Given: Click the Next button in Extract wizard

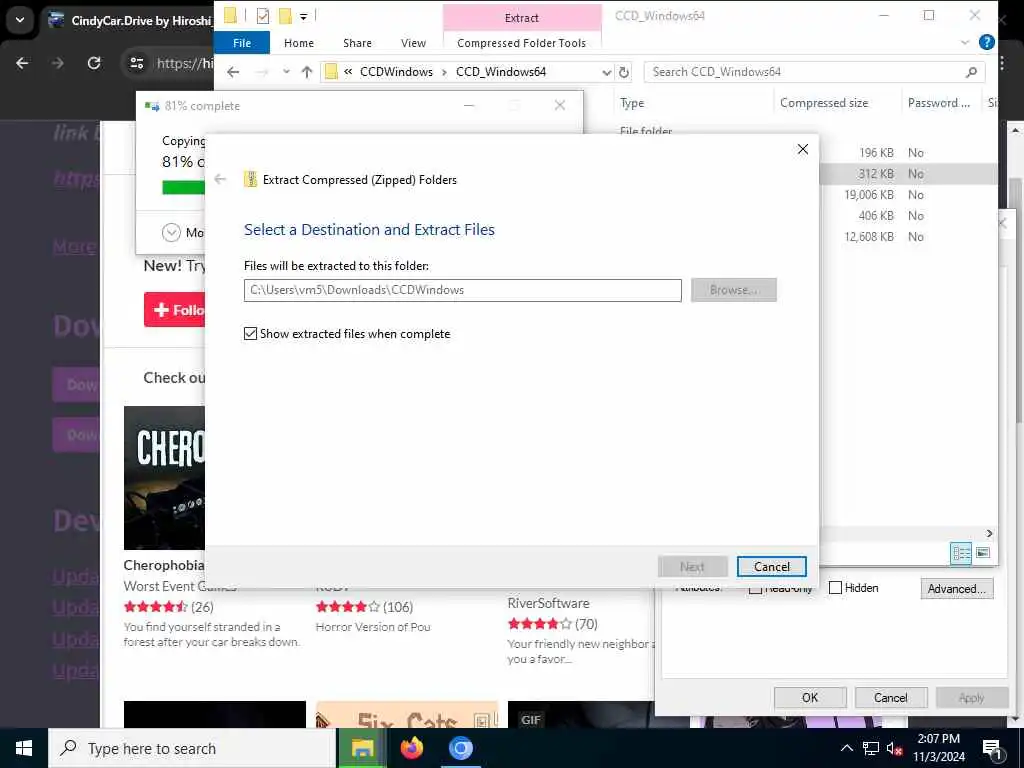Looking at the screenshot, I should click(x=692, y=567).
